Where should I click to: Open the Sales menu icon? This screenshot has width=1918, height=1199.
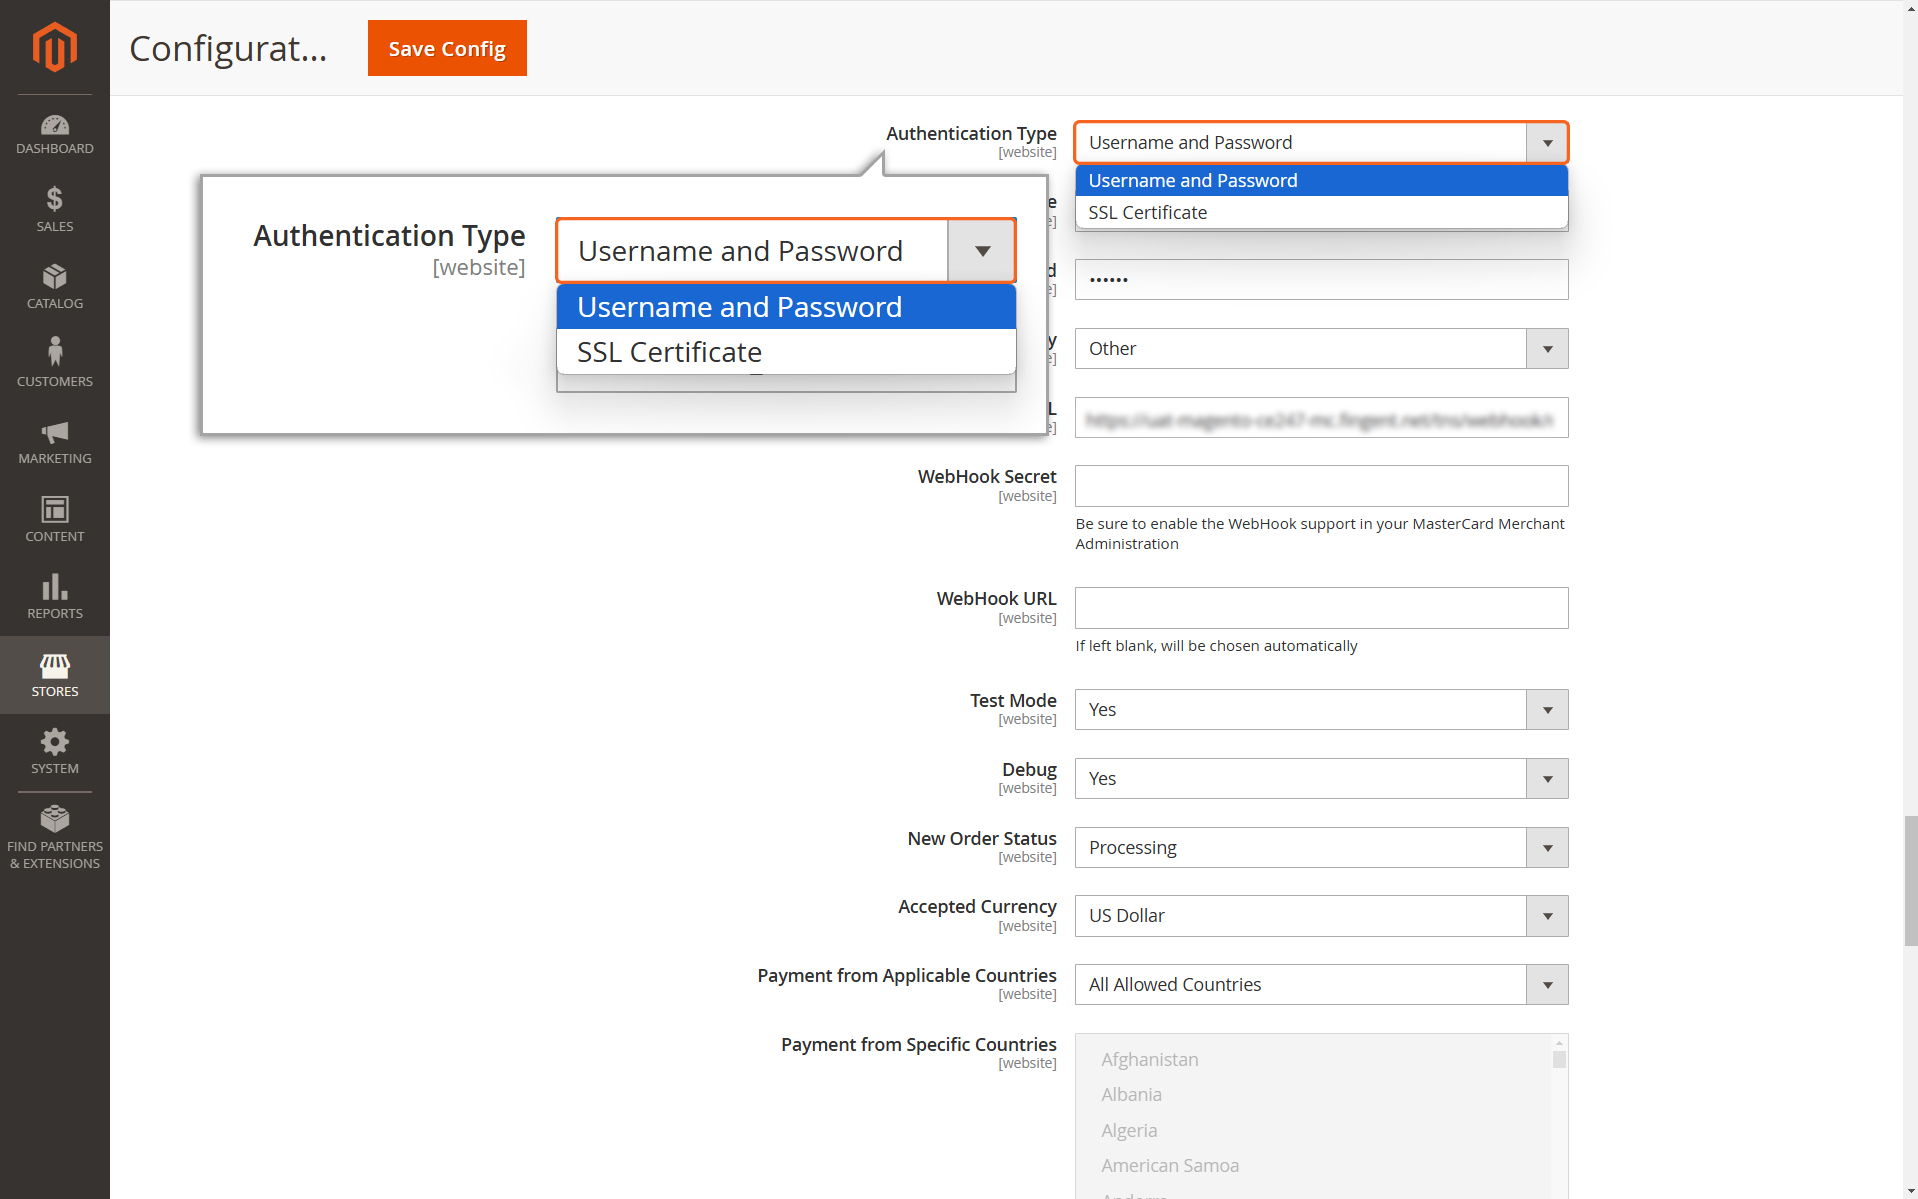[x=54, y=210]
